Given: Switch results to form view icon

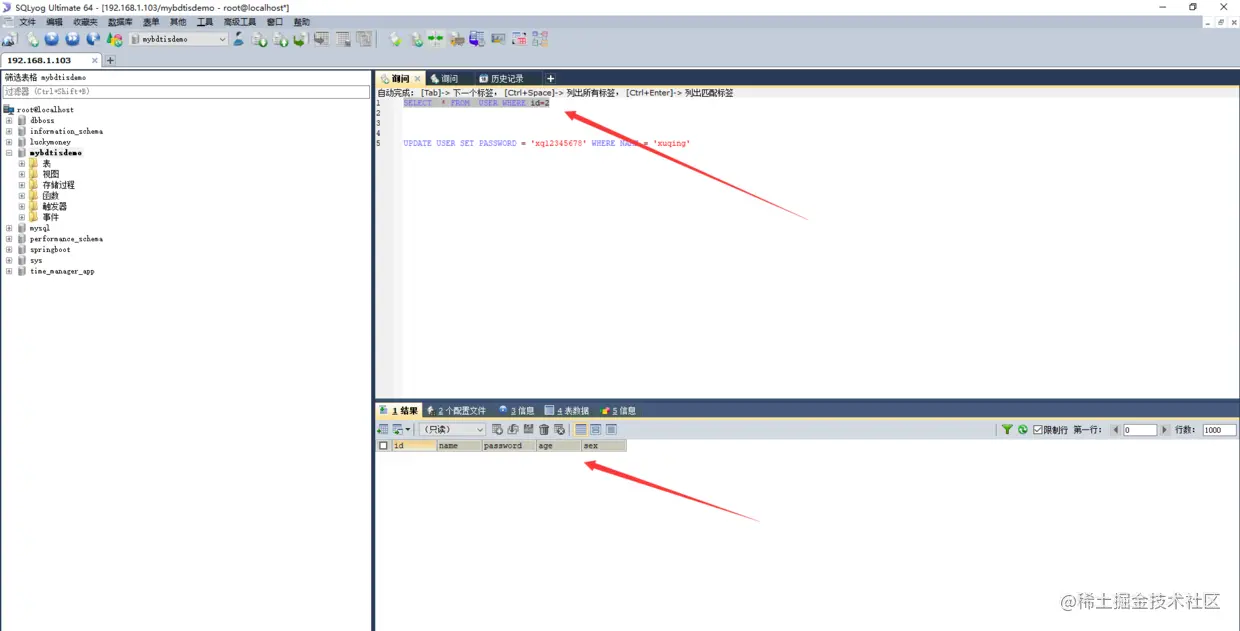Looking at the screenshot, I should 595,429.
